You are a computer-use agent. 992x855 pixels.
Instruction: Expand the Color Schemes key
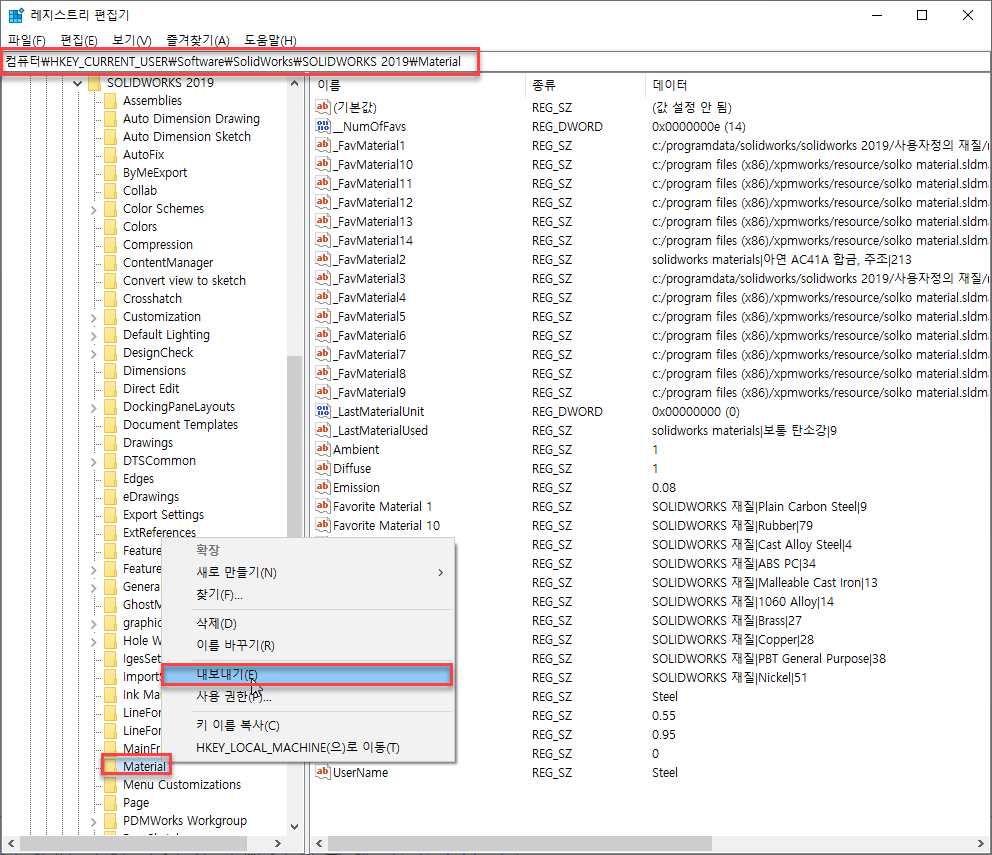tap(94, 209)
